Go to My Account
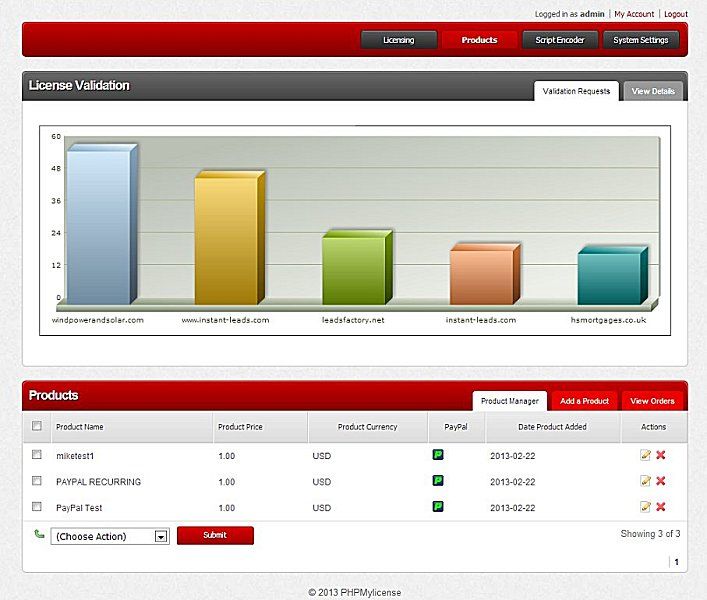This screenshot has width=707, height=600. [634, 14]
